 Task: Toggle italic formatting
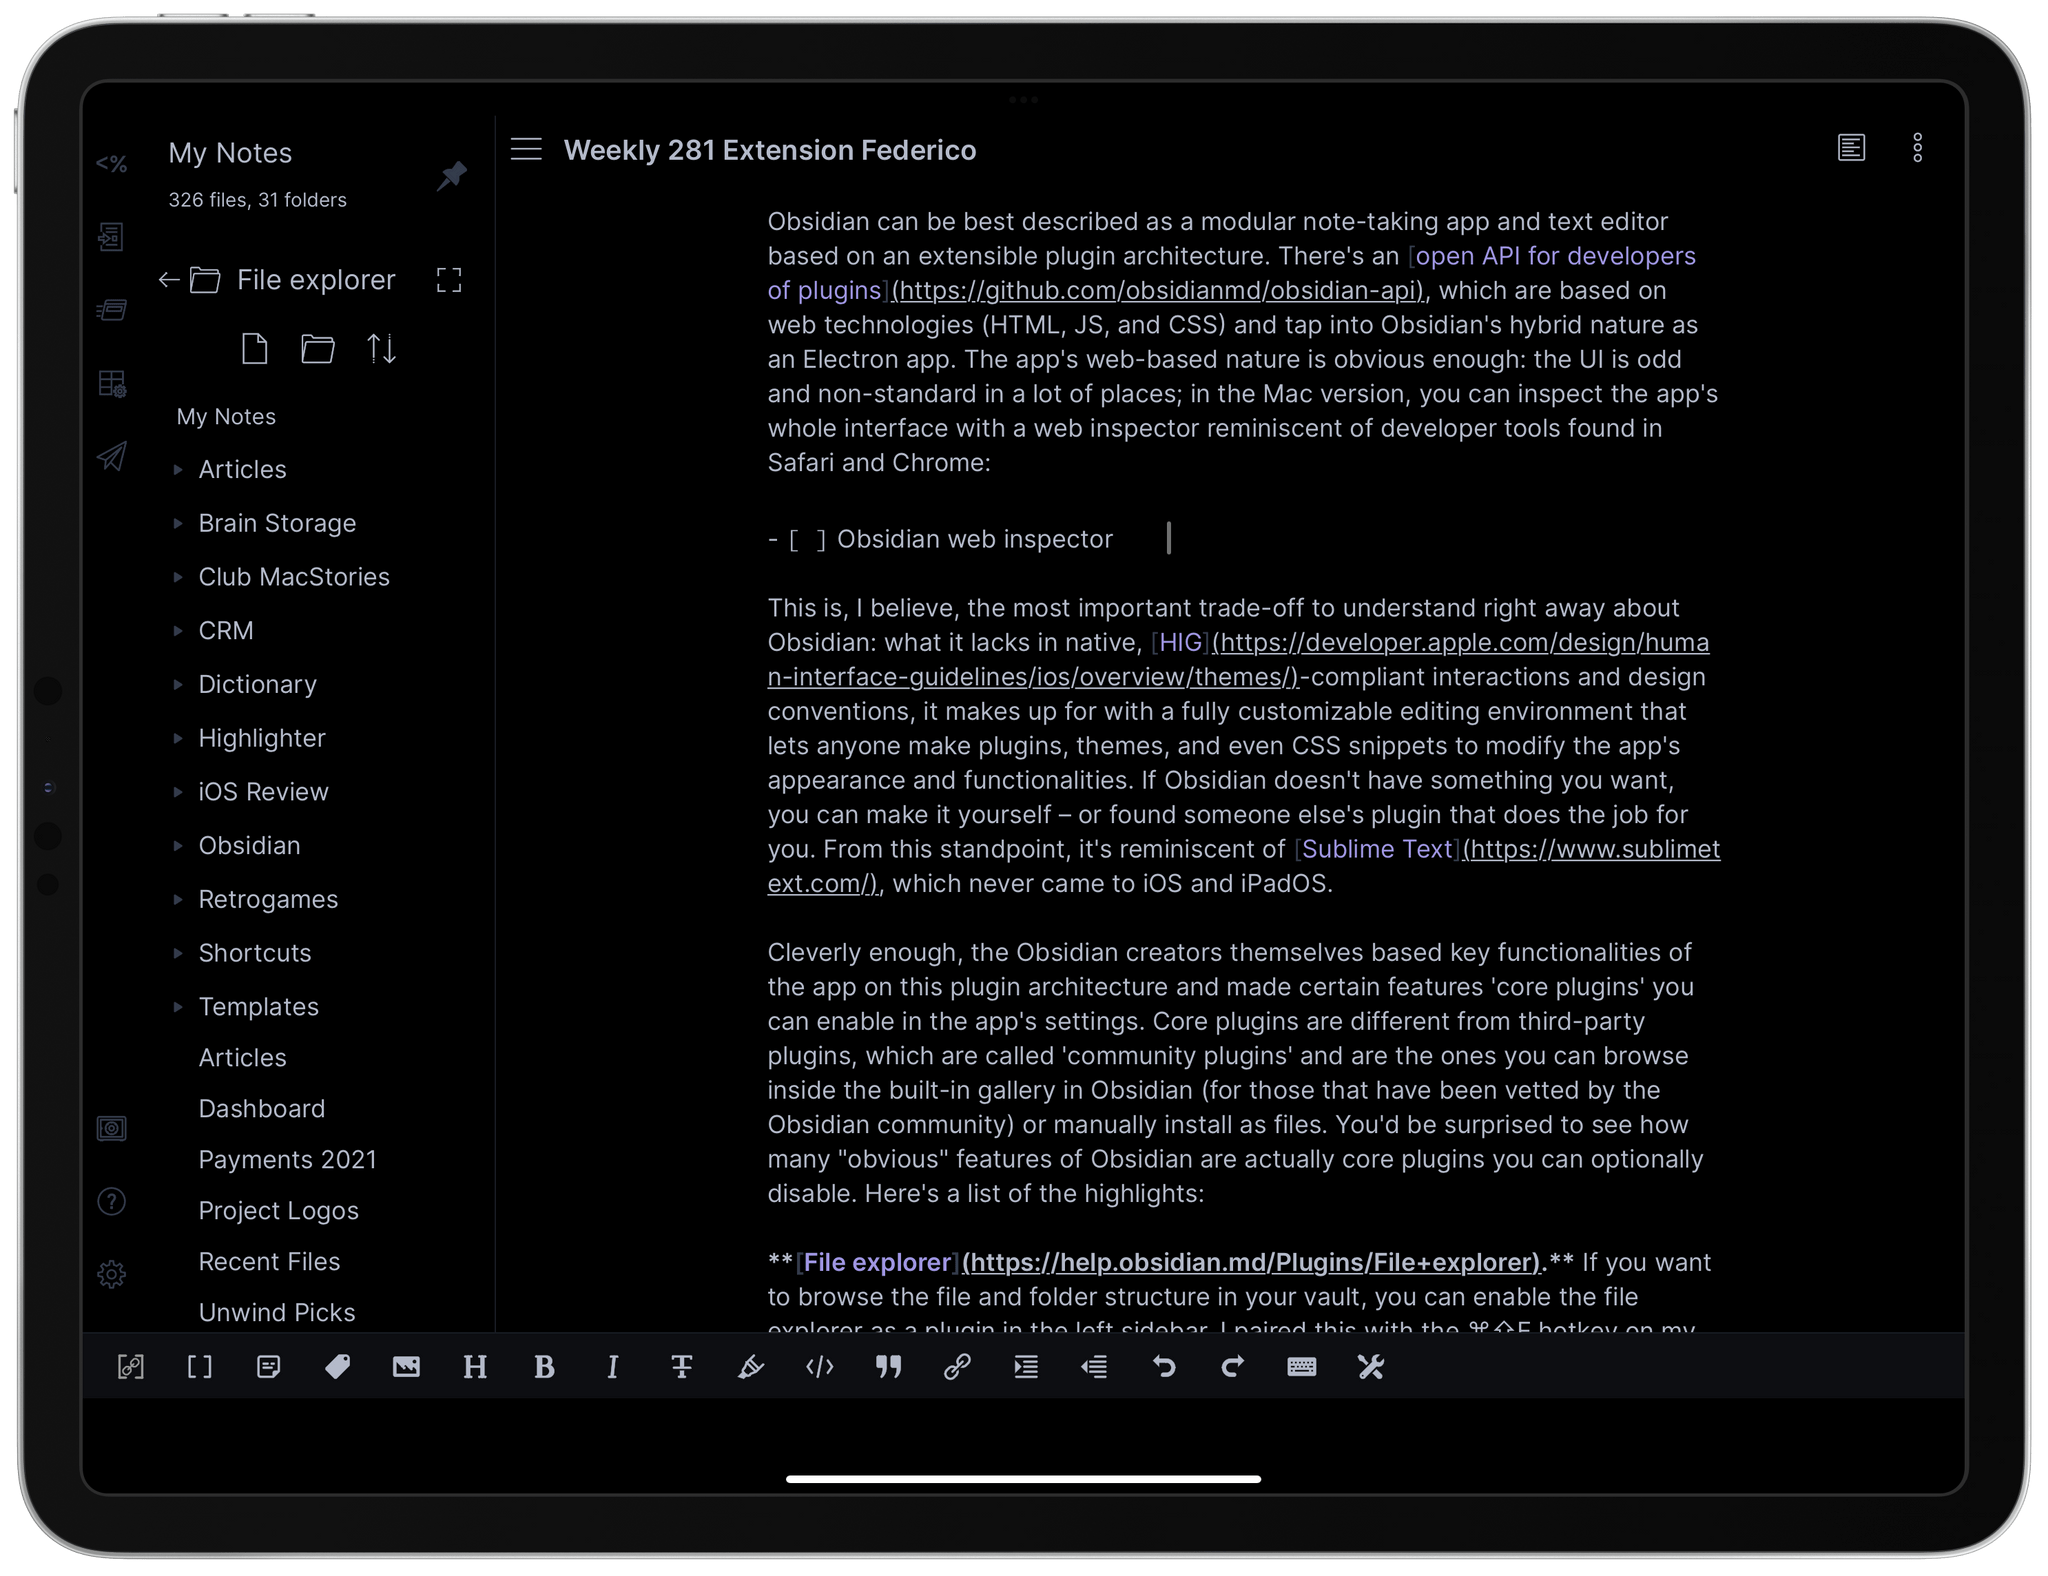pos(613,1367)
